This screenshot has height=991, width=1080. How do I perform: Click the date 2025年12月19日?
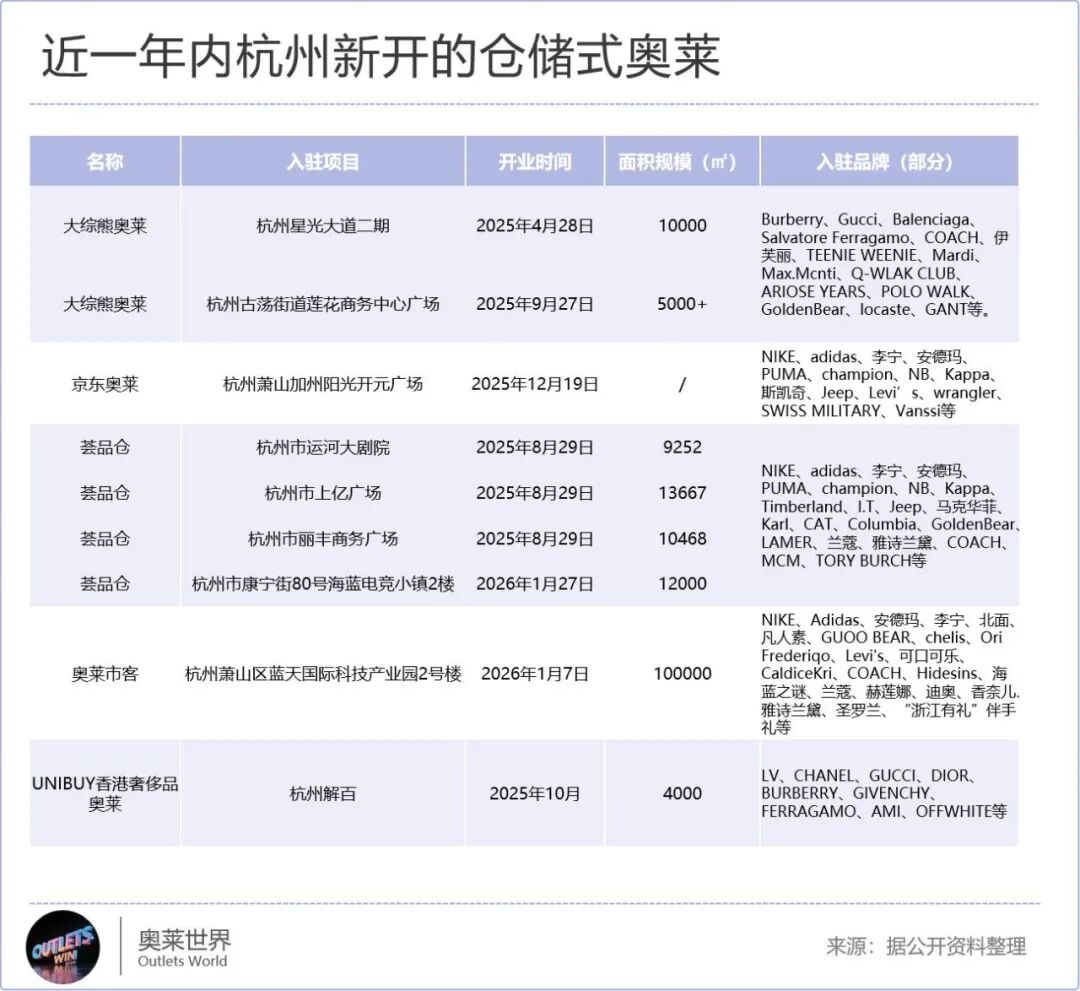pos(535,384)
